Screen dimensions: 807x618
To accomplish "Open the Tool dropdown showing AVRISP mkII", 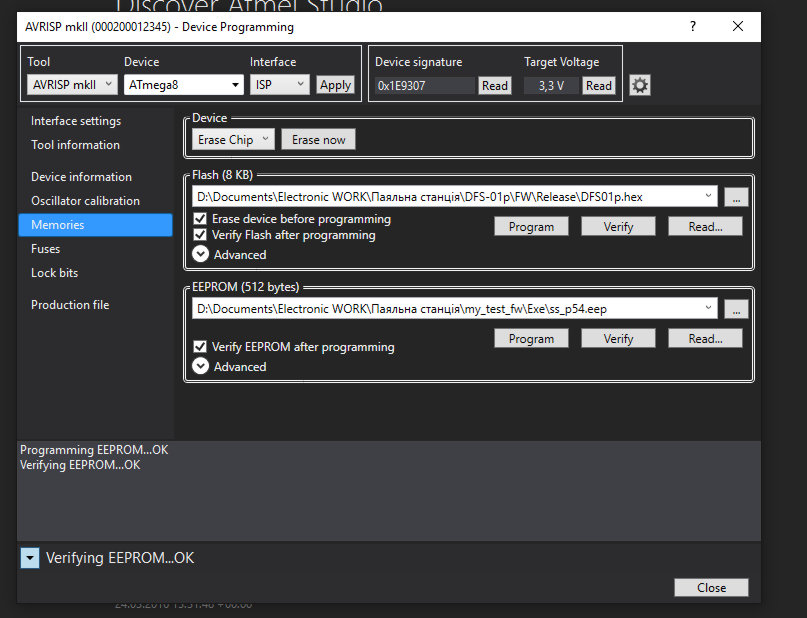I will (x=72, y=84).
